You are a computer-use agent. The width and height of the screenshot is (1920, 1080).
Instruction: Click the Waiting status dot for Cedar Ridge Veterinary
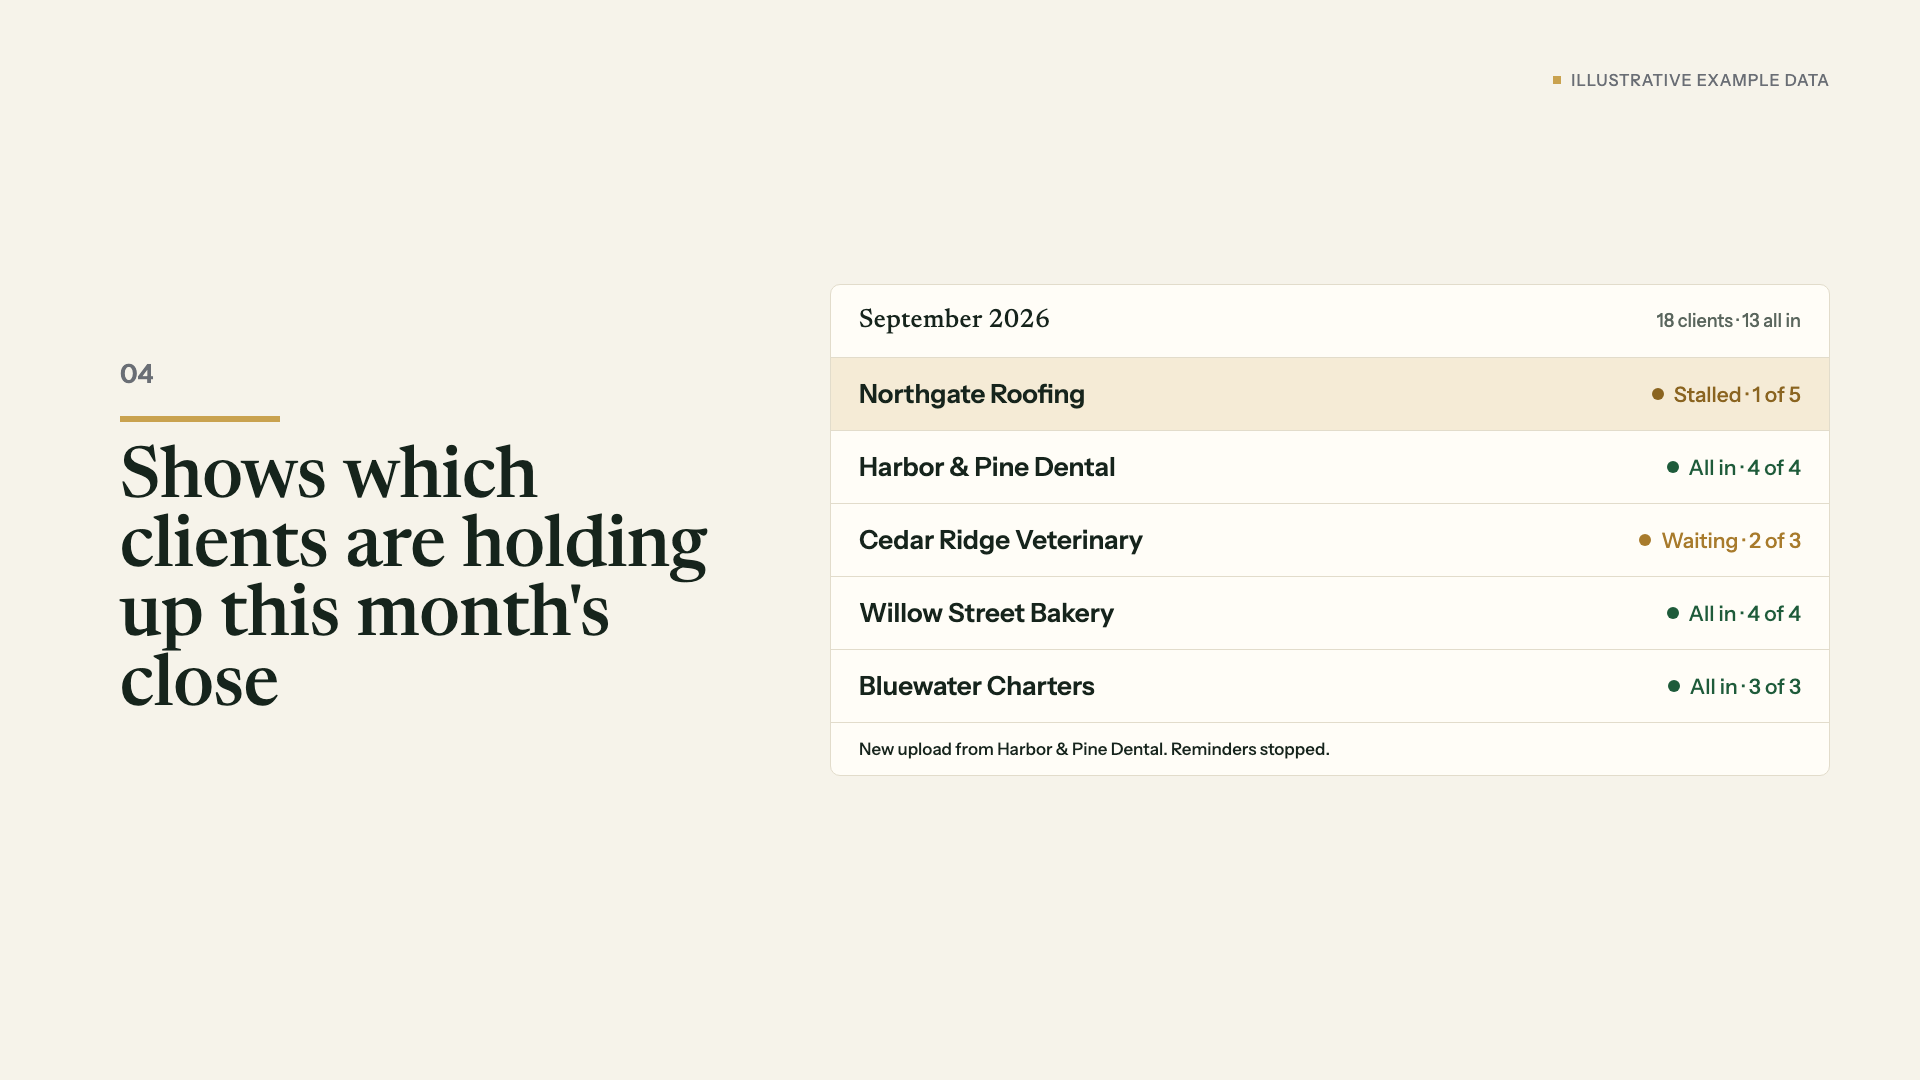click(x=1644, y=540)
